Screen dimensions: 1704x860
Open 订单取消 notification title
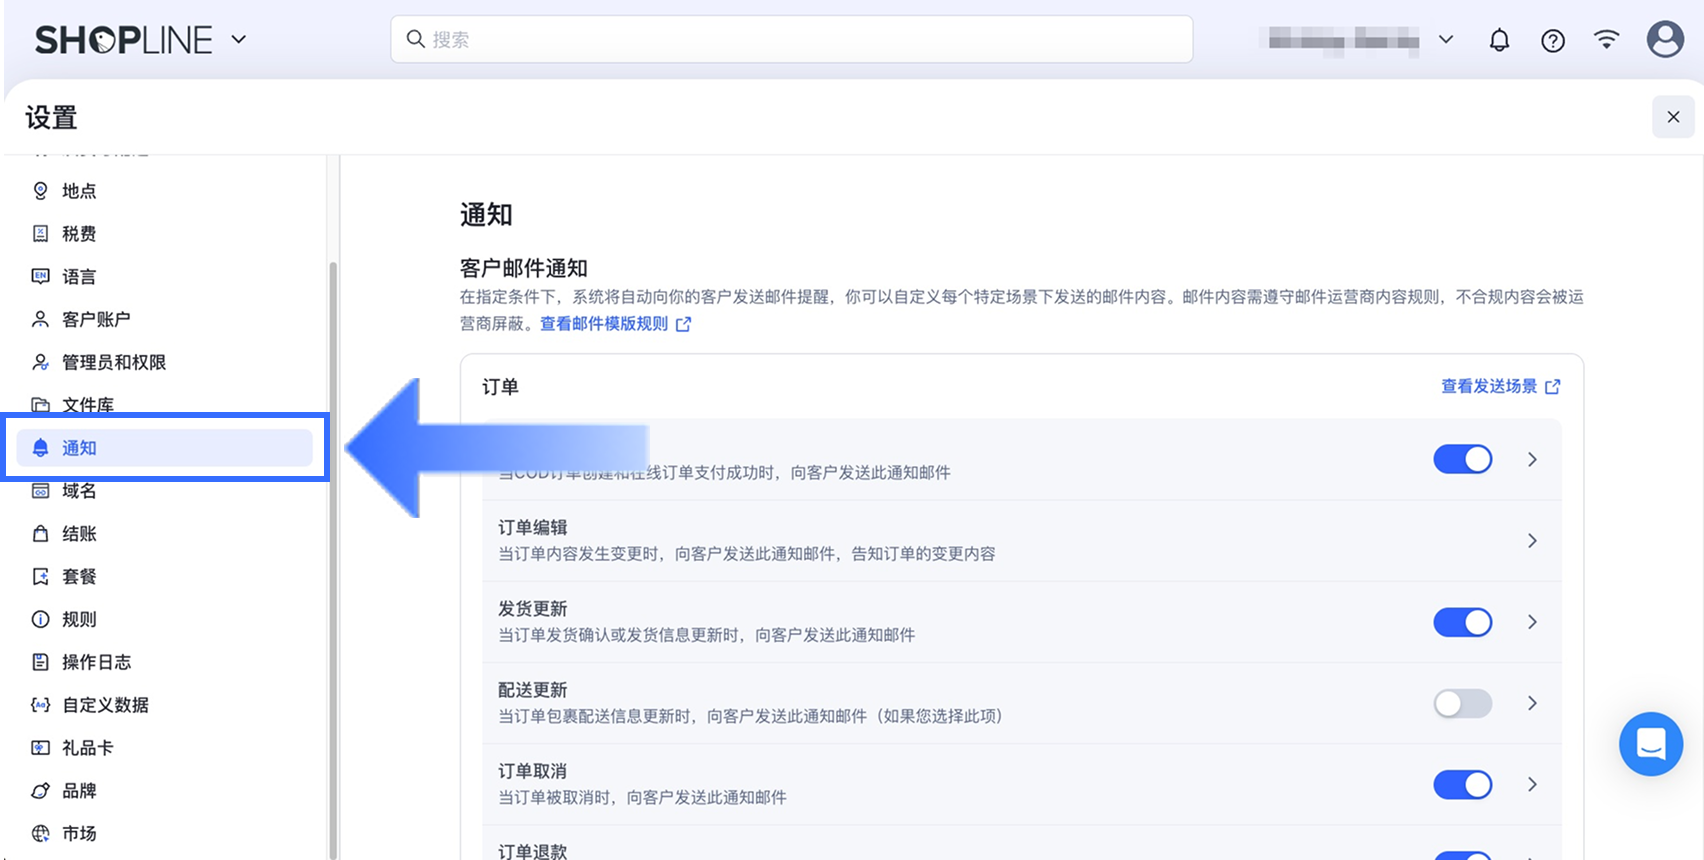(533, 771)
